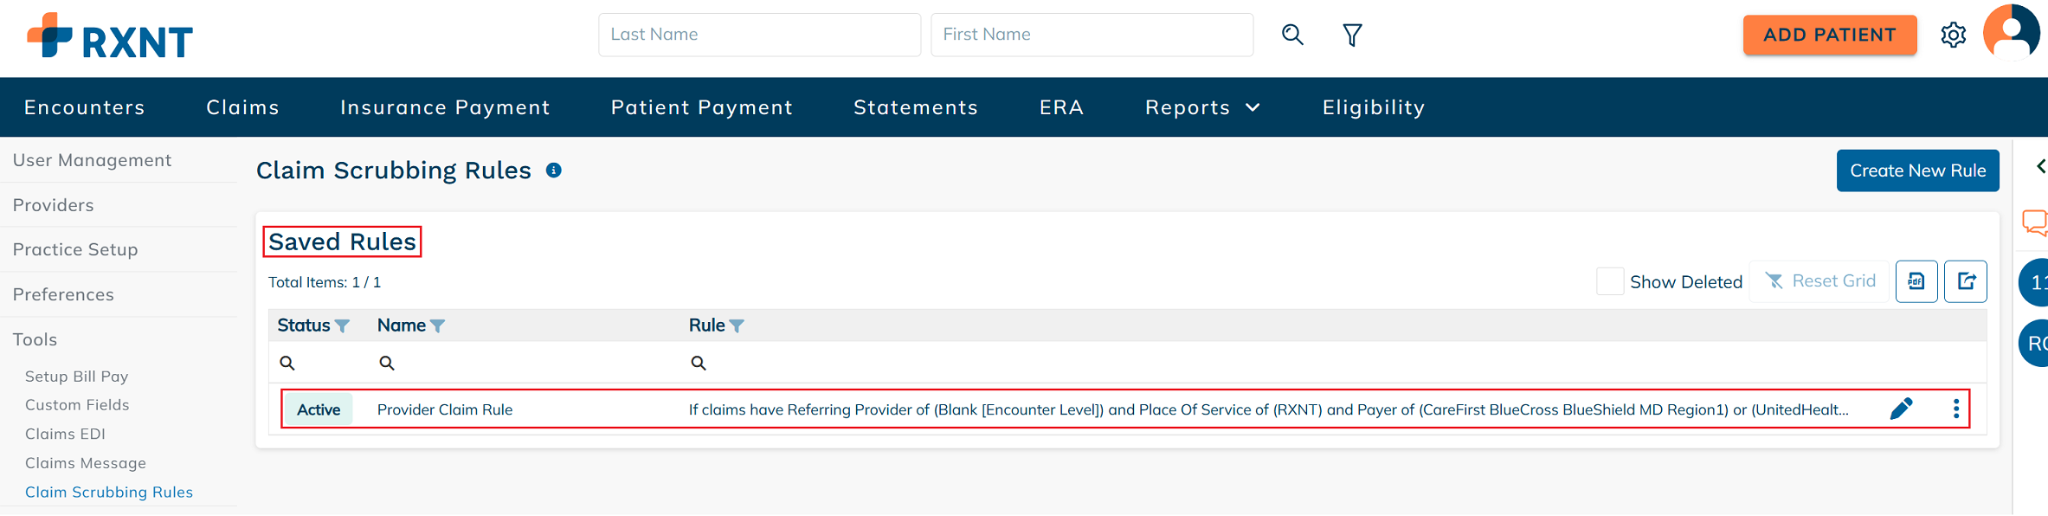
Task: Expand the Reports dropdown menu
Action: [1202, 107]
